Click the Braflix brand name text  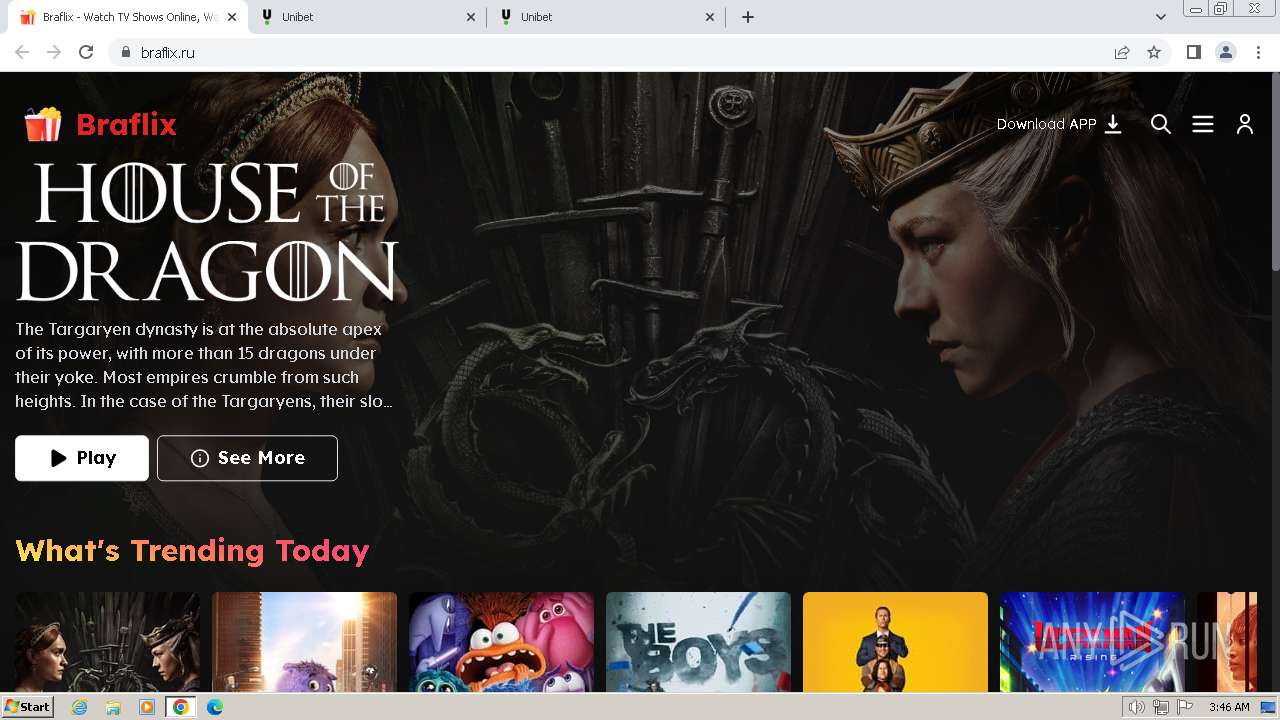click(x=126, y=125)
